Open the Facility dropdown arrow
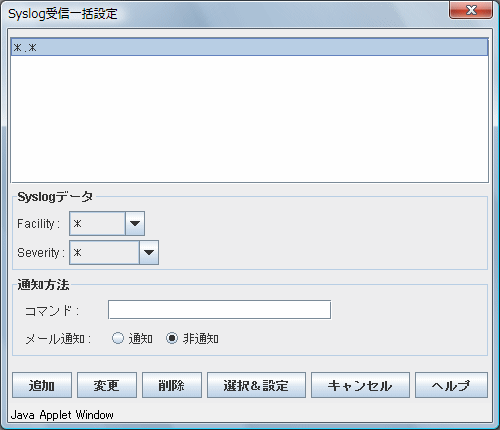500x430 pixels. pyautogui.click(x=135, y=223)
